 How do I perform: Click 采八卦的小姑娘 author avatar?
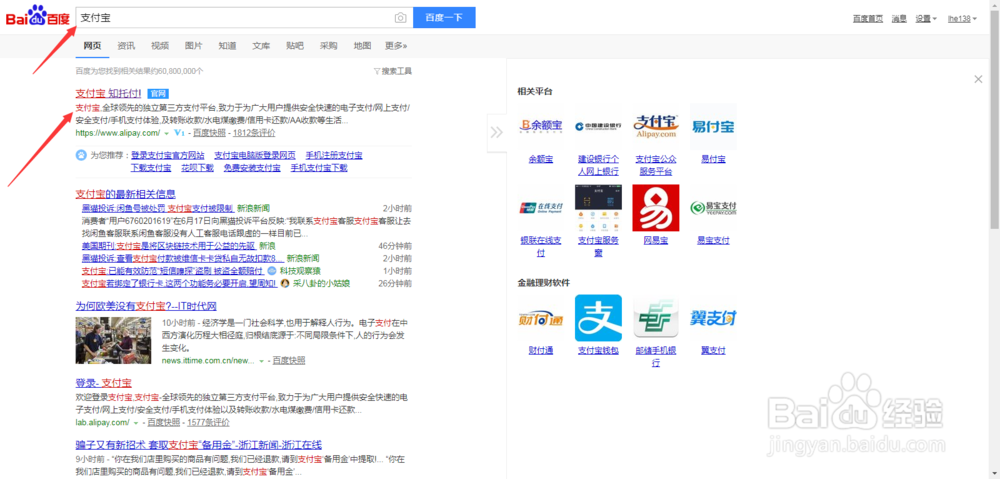[286, 283]
